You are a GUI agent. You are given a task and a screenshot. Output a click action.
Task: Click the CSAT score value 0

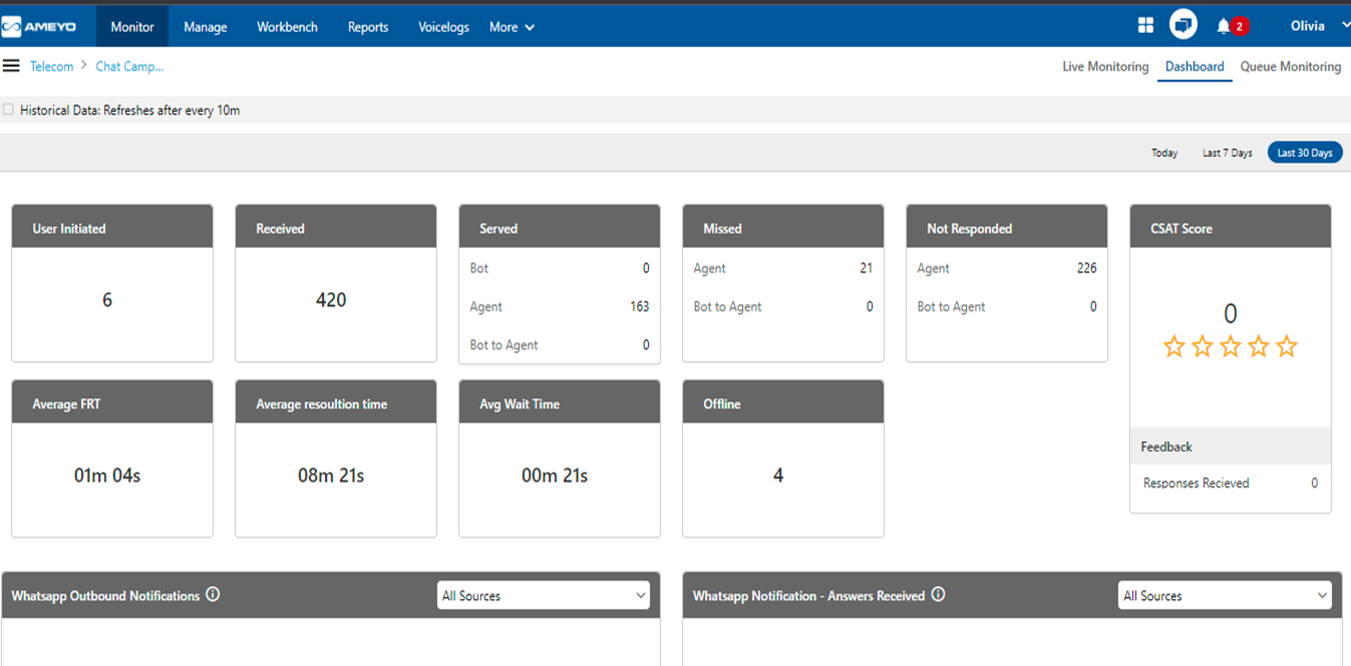point(1230,314)
